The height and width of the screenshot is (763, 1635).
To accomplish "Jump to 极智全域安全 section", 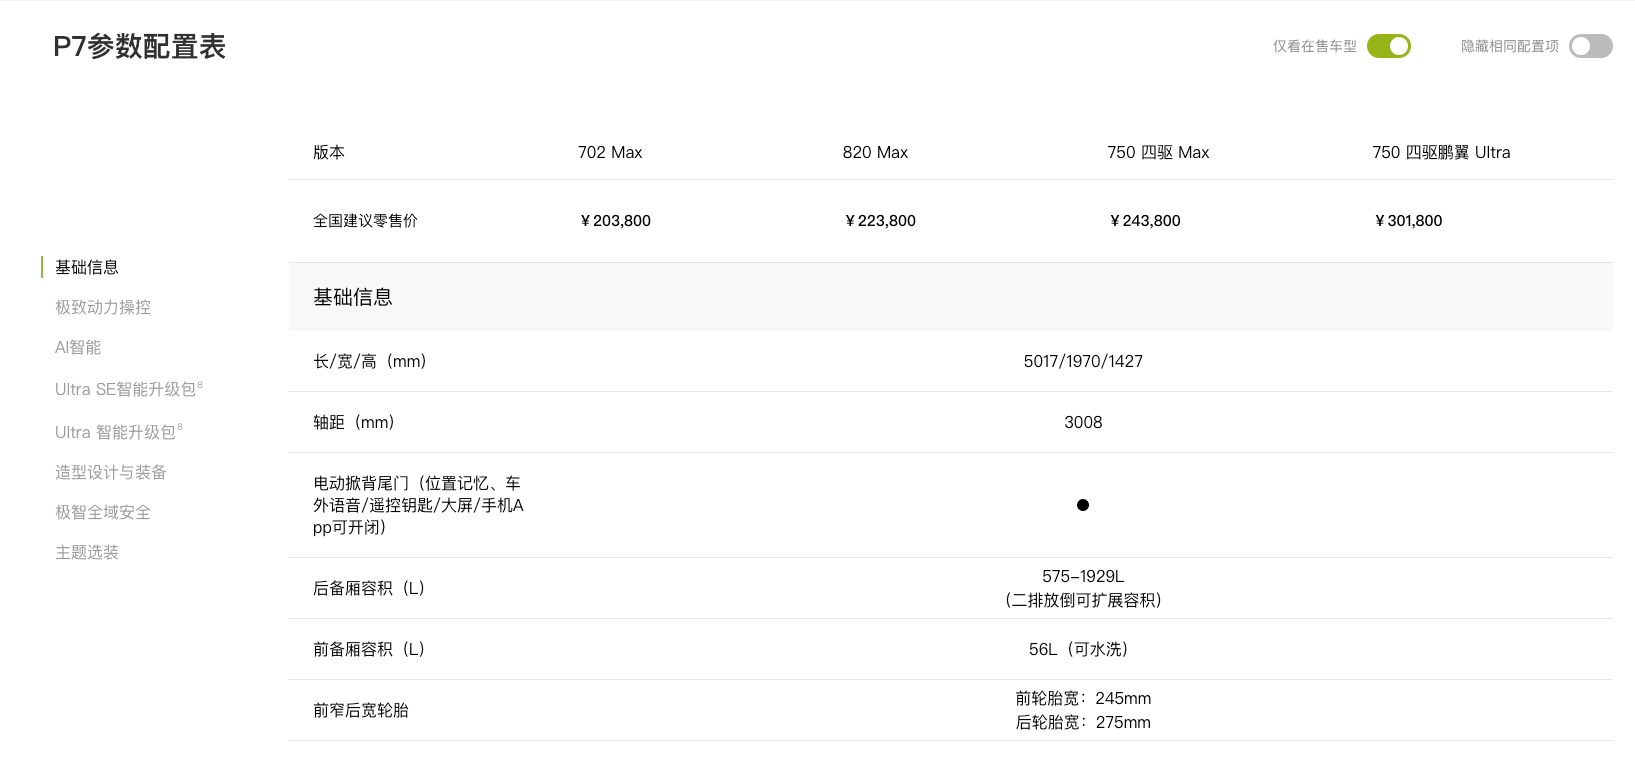I will pos(103,512).
